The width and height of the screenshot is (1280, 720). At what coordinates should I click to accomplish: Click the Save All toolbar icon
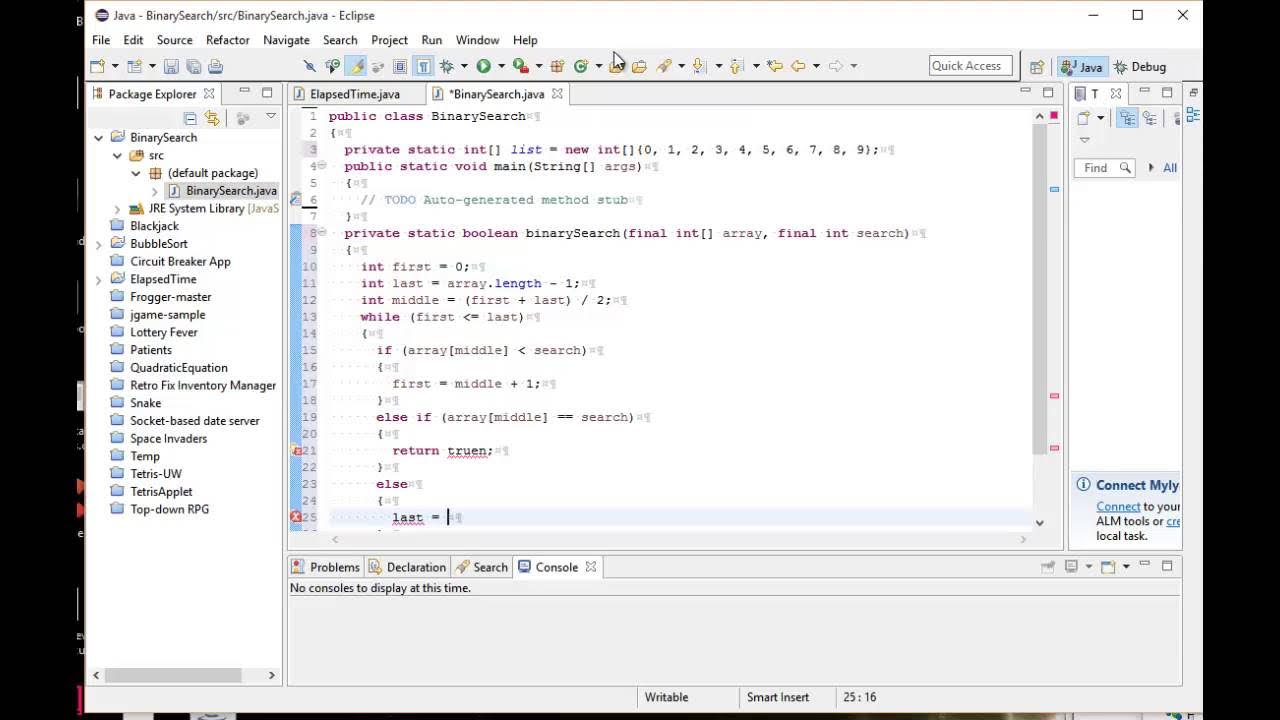click(x=193, y=66)
